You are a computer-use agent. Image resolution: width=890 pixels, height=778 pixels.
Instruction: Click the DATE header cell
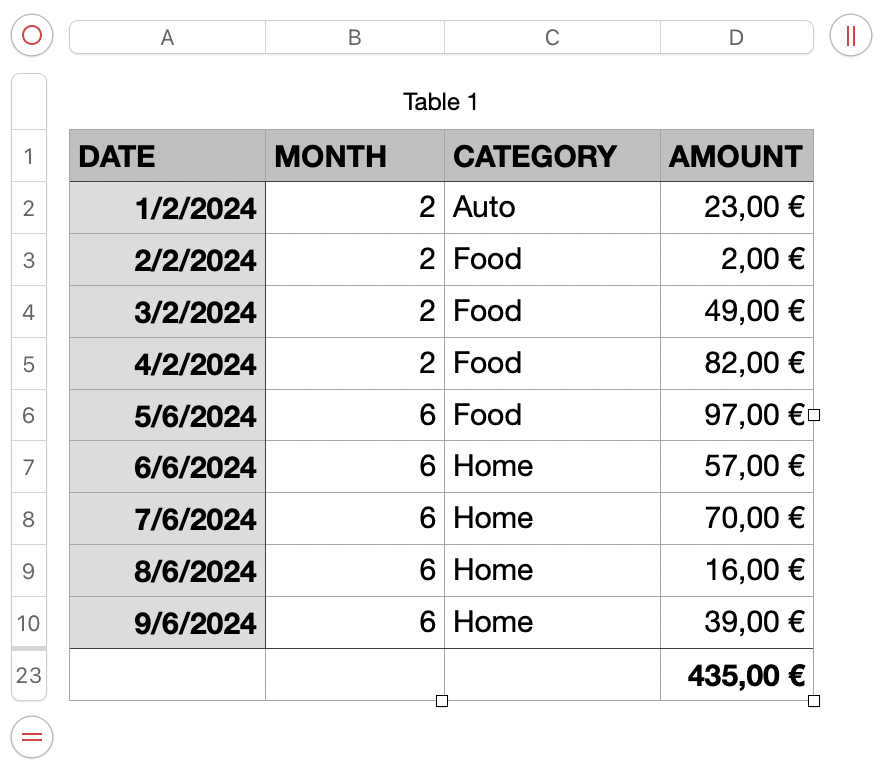tap(167, 156)
